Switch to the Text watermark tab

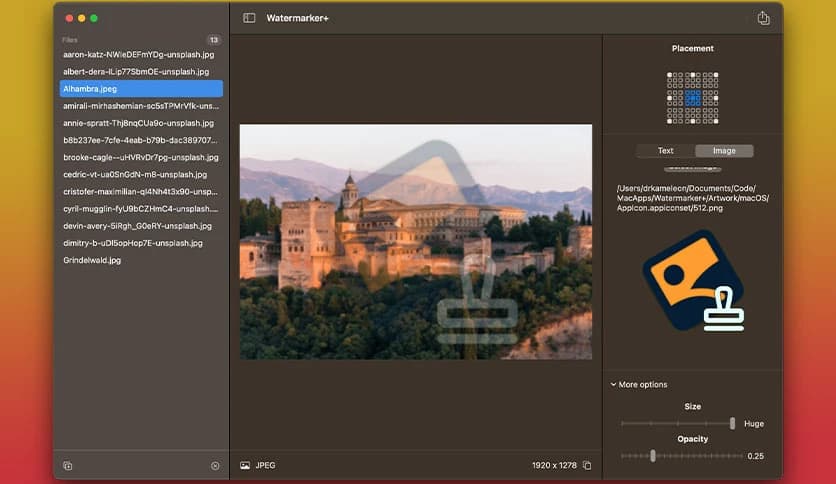click(665, 151)
